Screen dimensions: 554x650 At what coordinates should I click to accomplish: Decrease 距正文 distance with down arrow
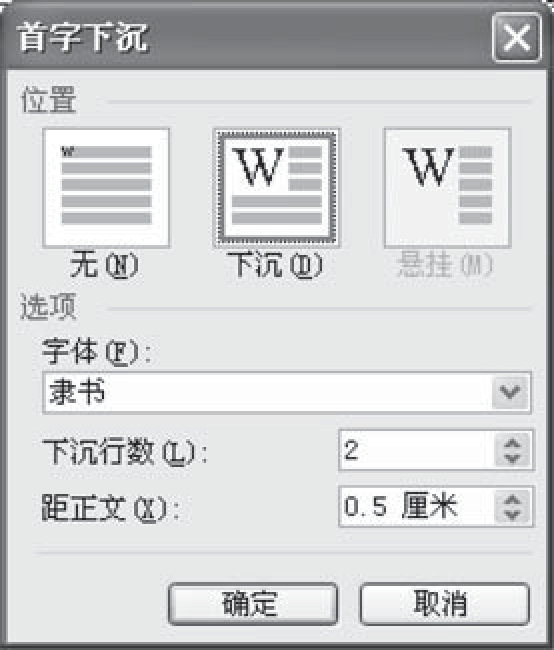click(513, 515)
